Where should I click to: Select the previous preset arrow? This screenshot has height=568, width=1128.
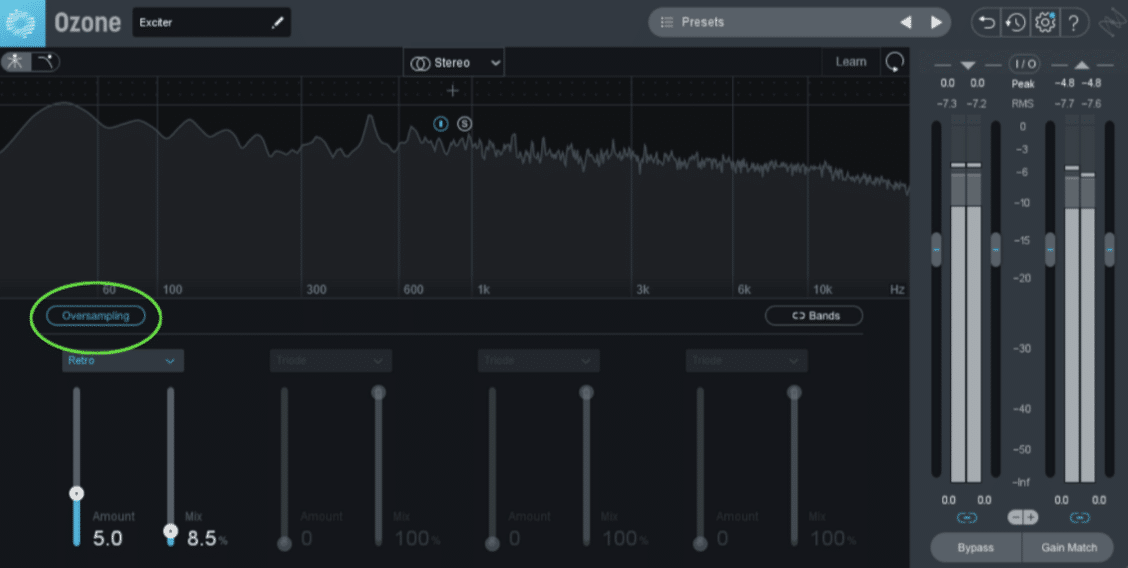pos(906,22)
